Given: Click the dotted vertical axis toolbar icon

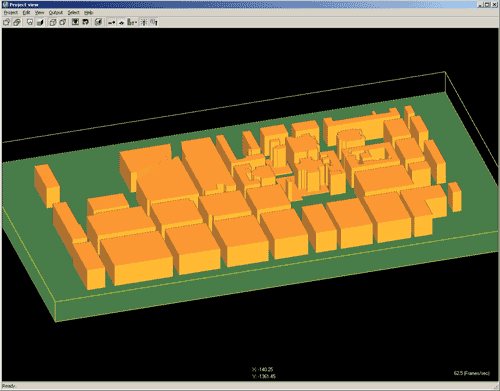Looking at the screenshot, I should [x=144, y=22].
